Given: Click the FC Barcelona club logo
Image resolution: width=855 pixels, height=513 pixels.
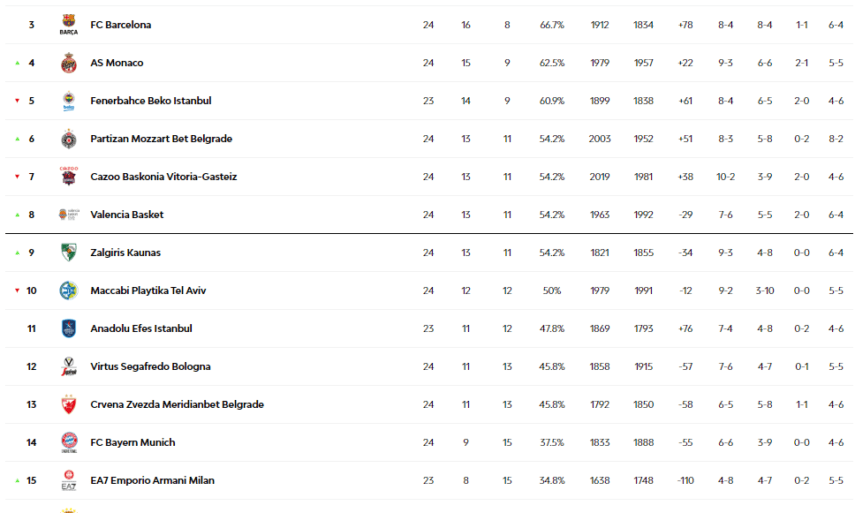Looking at the screenshot, I should click(68, 25).
